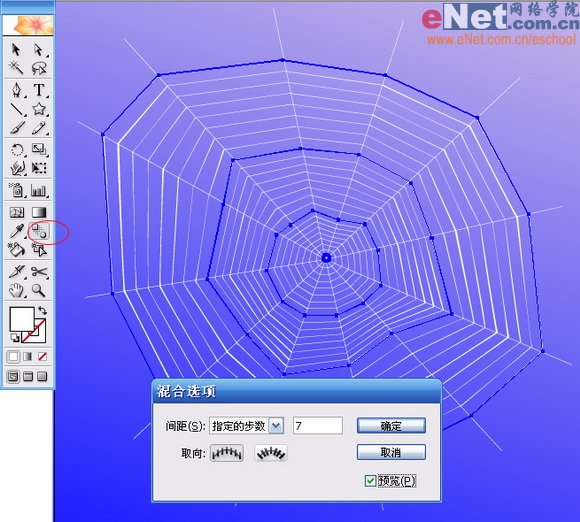Select the Scale tool
The image size is (580, 522).
click(x=39, y=150)
